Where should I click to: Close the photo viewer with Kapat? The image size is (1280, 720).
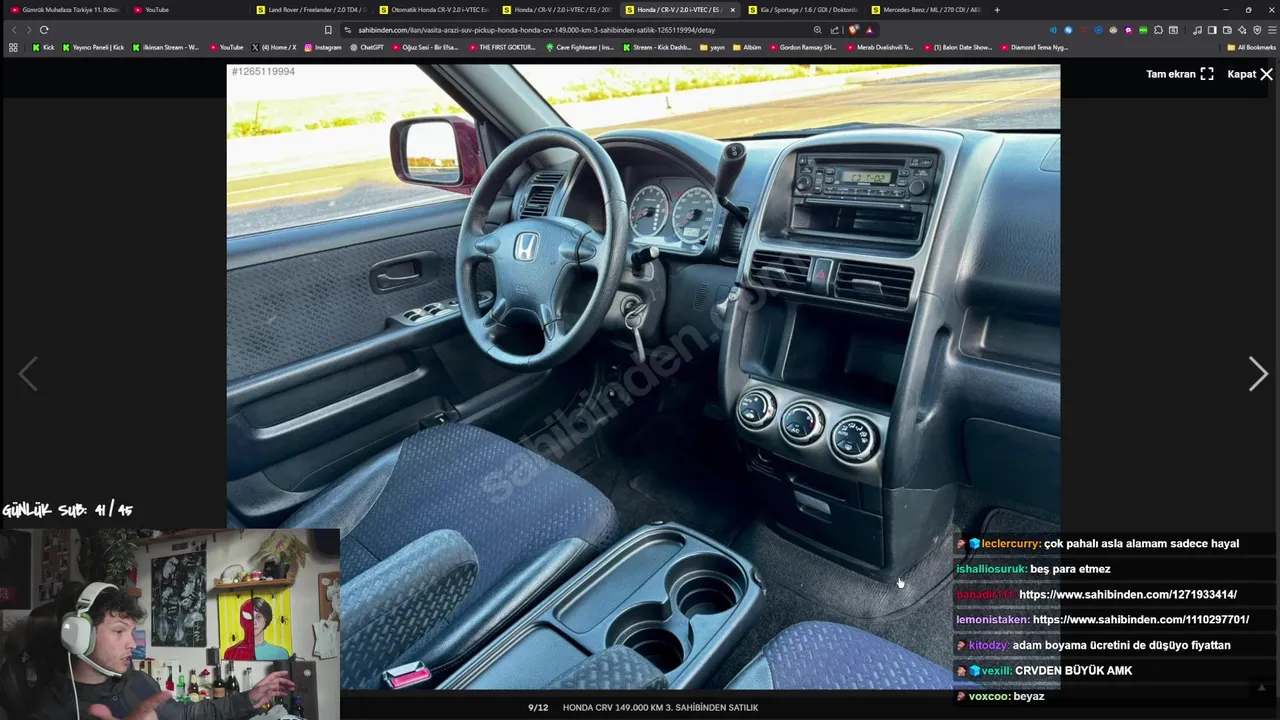1250,74
